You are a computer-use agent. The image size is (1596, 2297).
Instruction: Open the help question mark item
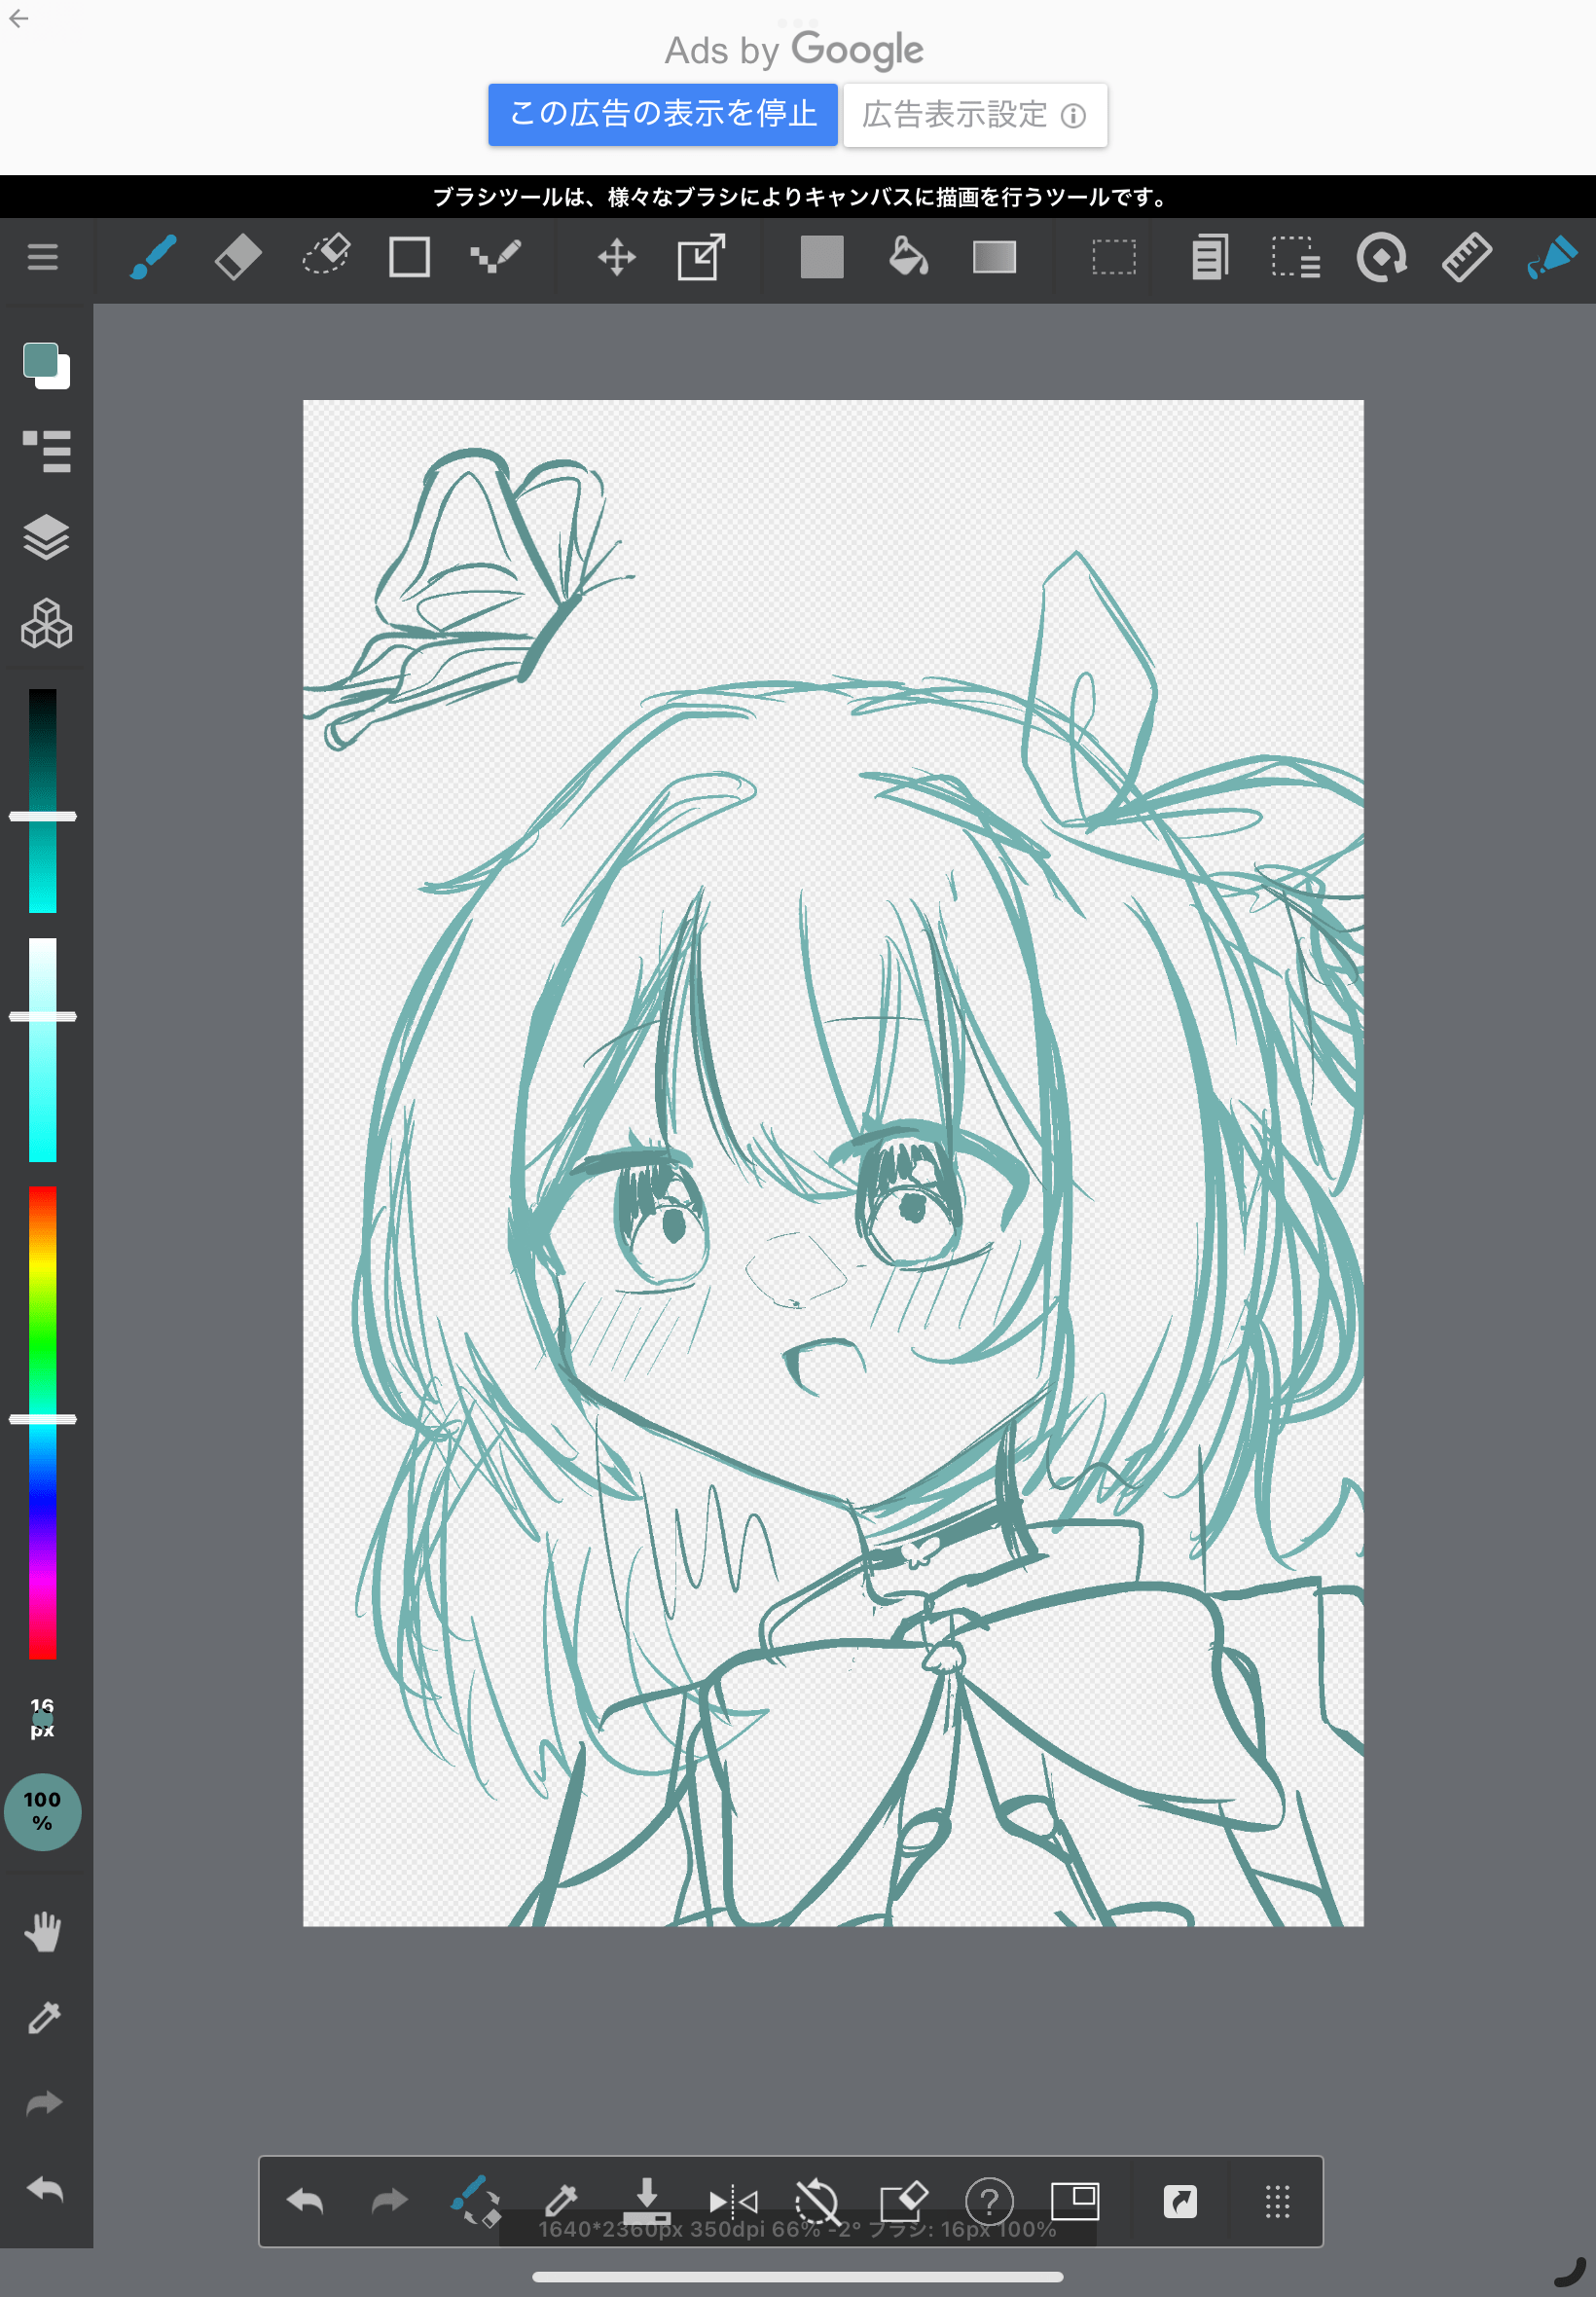[989, 2201]
